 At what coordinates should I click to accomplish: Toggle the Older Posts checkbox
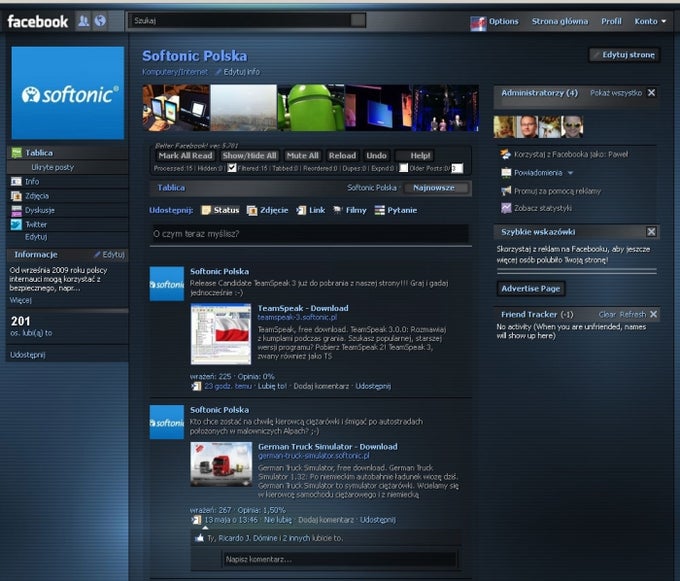404,168
